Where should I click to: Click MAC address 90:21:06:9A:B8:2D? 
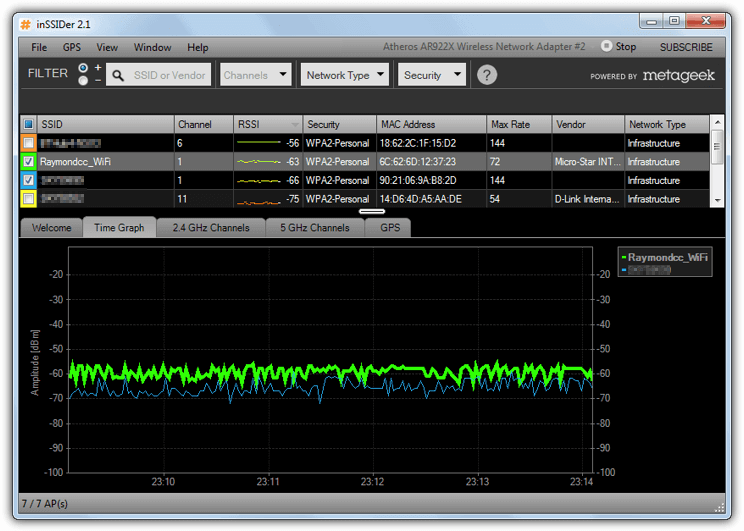(418, 180)
